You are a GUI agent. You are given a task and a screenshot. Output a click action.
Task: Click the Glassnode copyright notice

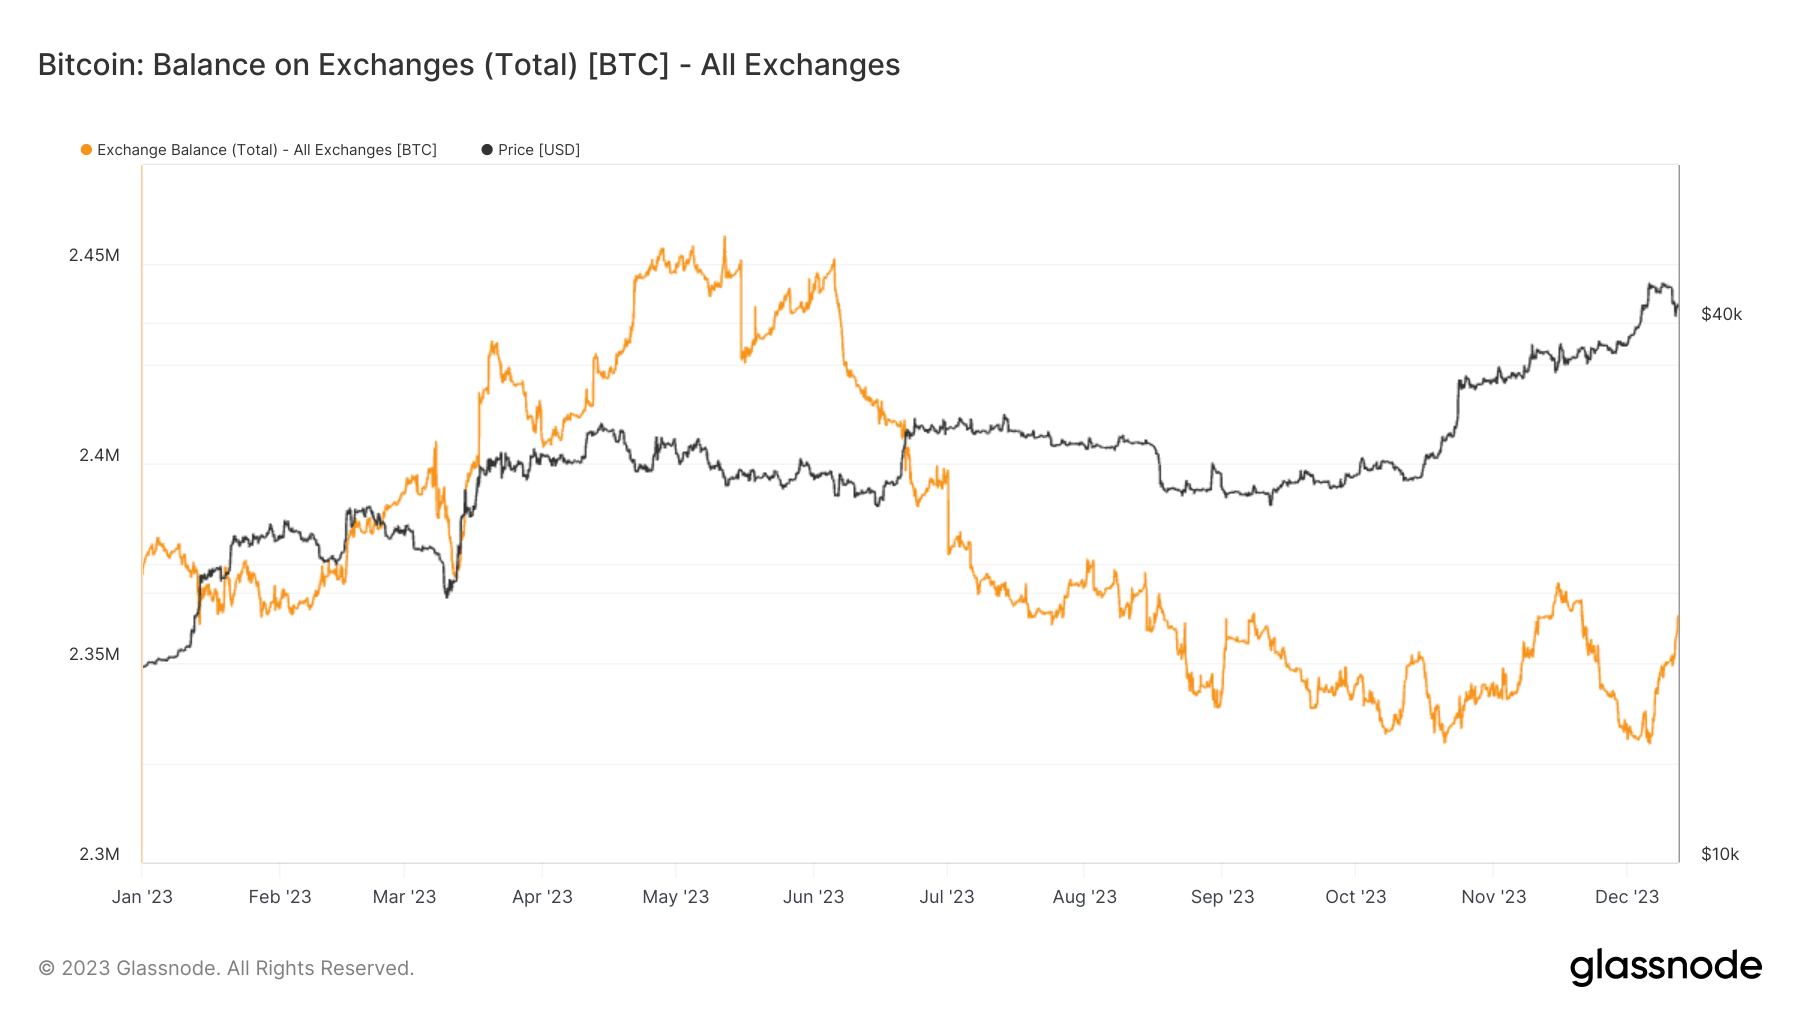226,968
